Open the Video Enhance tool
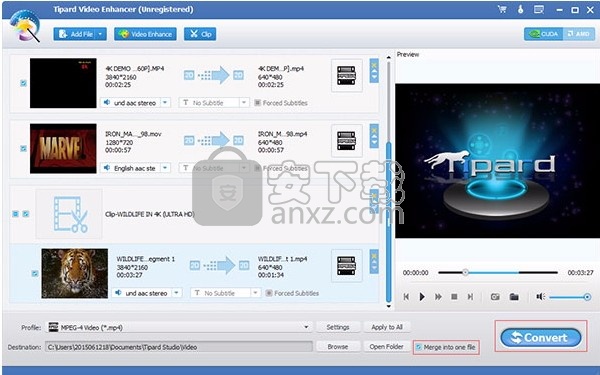Image resolution: width=600 pixels, height=375 pixels. coord(145,34)
